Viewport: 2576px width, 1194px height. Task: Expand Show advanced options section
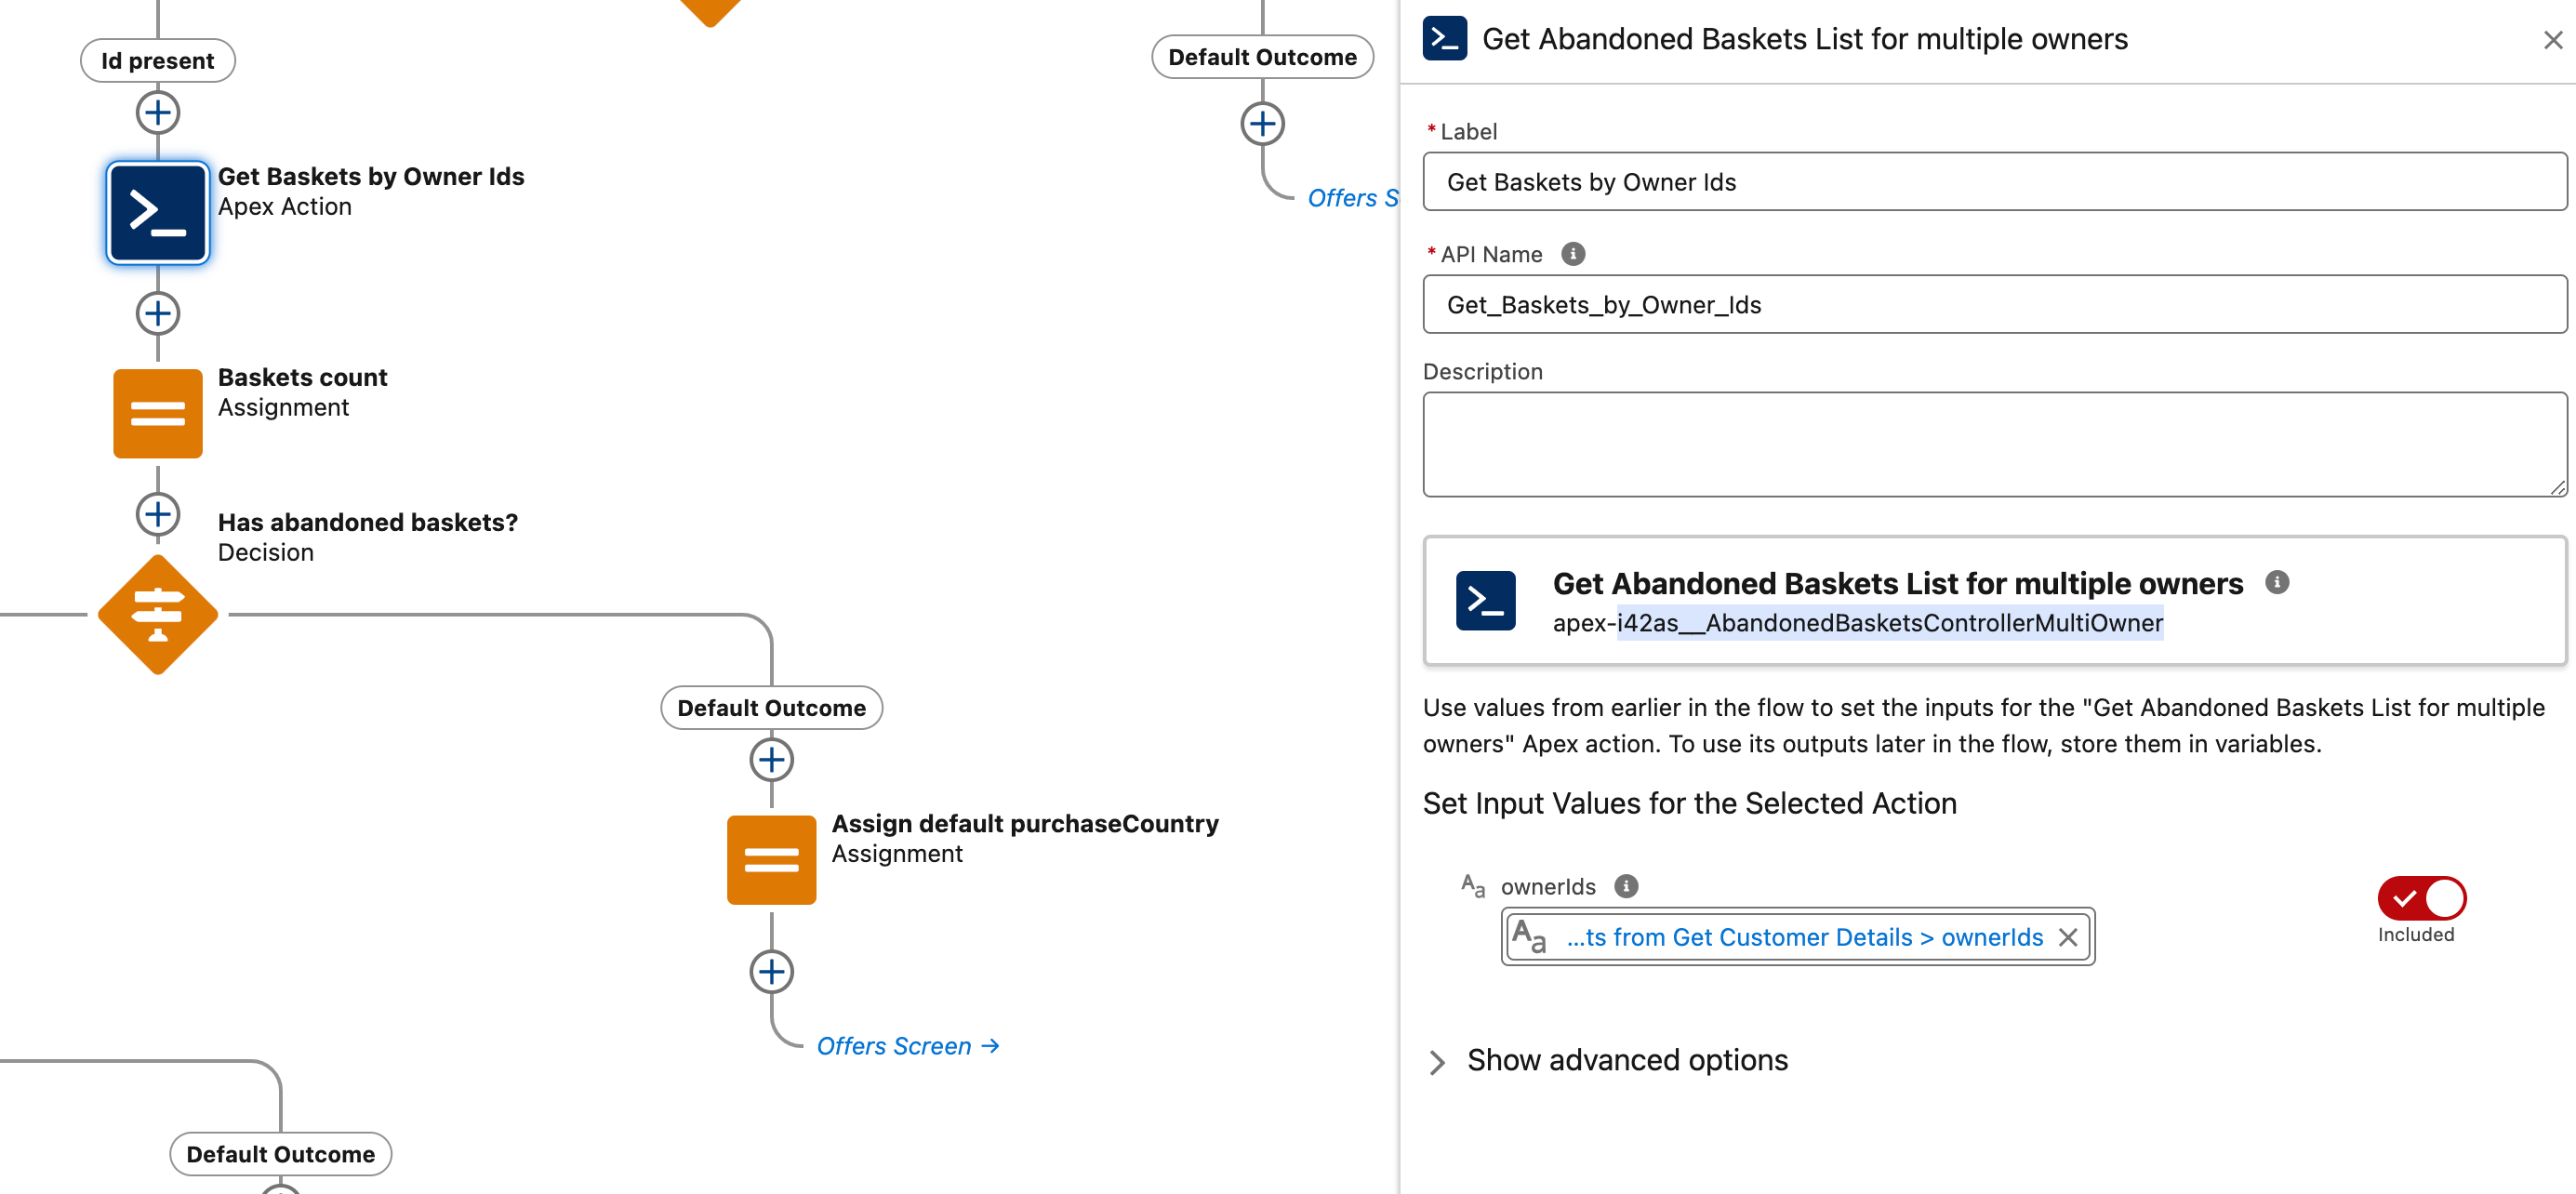point(1438,1061)
